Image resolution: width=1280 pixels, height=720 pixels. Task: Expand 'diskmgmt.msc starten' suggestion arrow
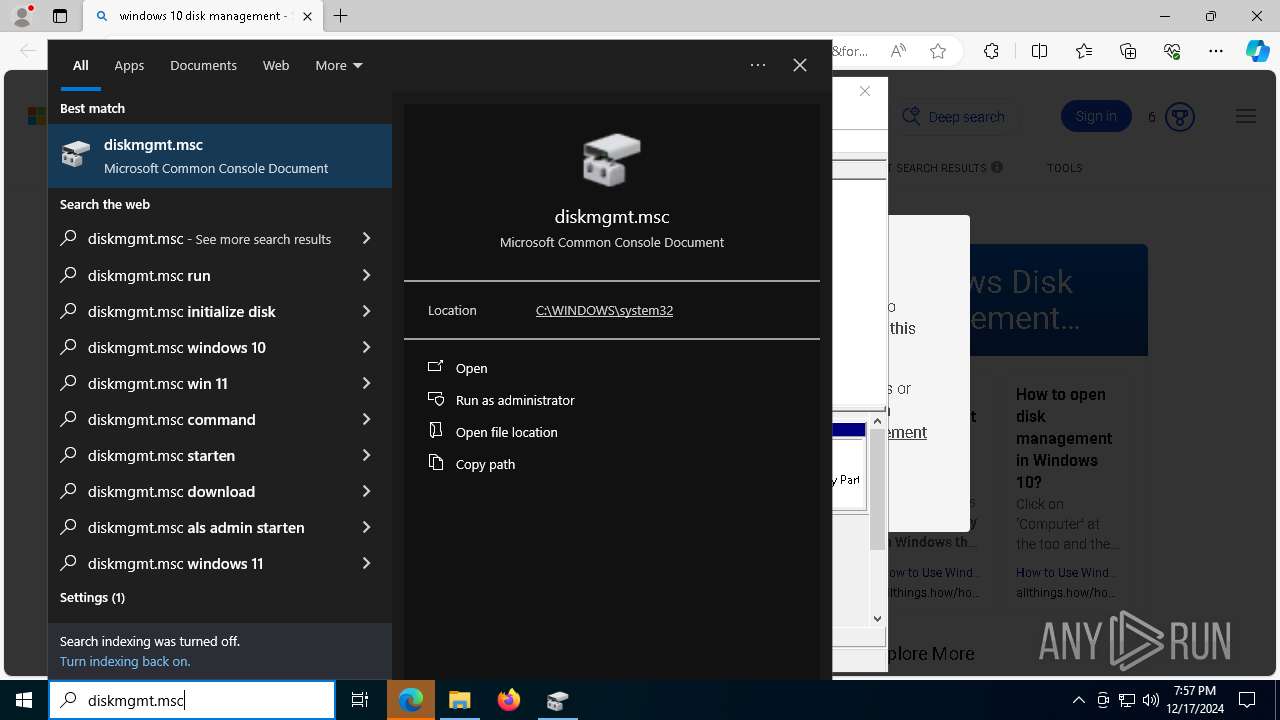[x=366, y=455]
